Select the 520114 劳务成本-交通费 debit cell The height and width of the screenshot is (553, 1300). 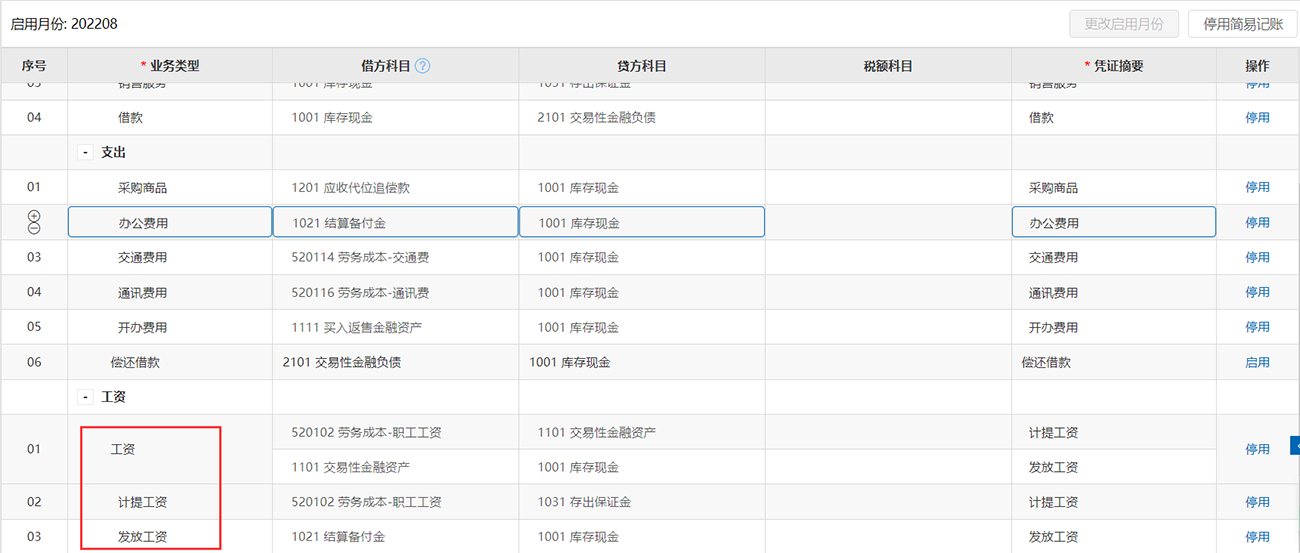(x=395, y=257)
